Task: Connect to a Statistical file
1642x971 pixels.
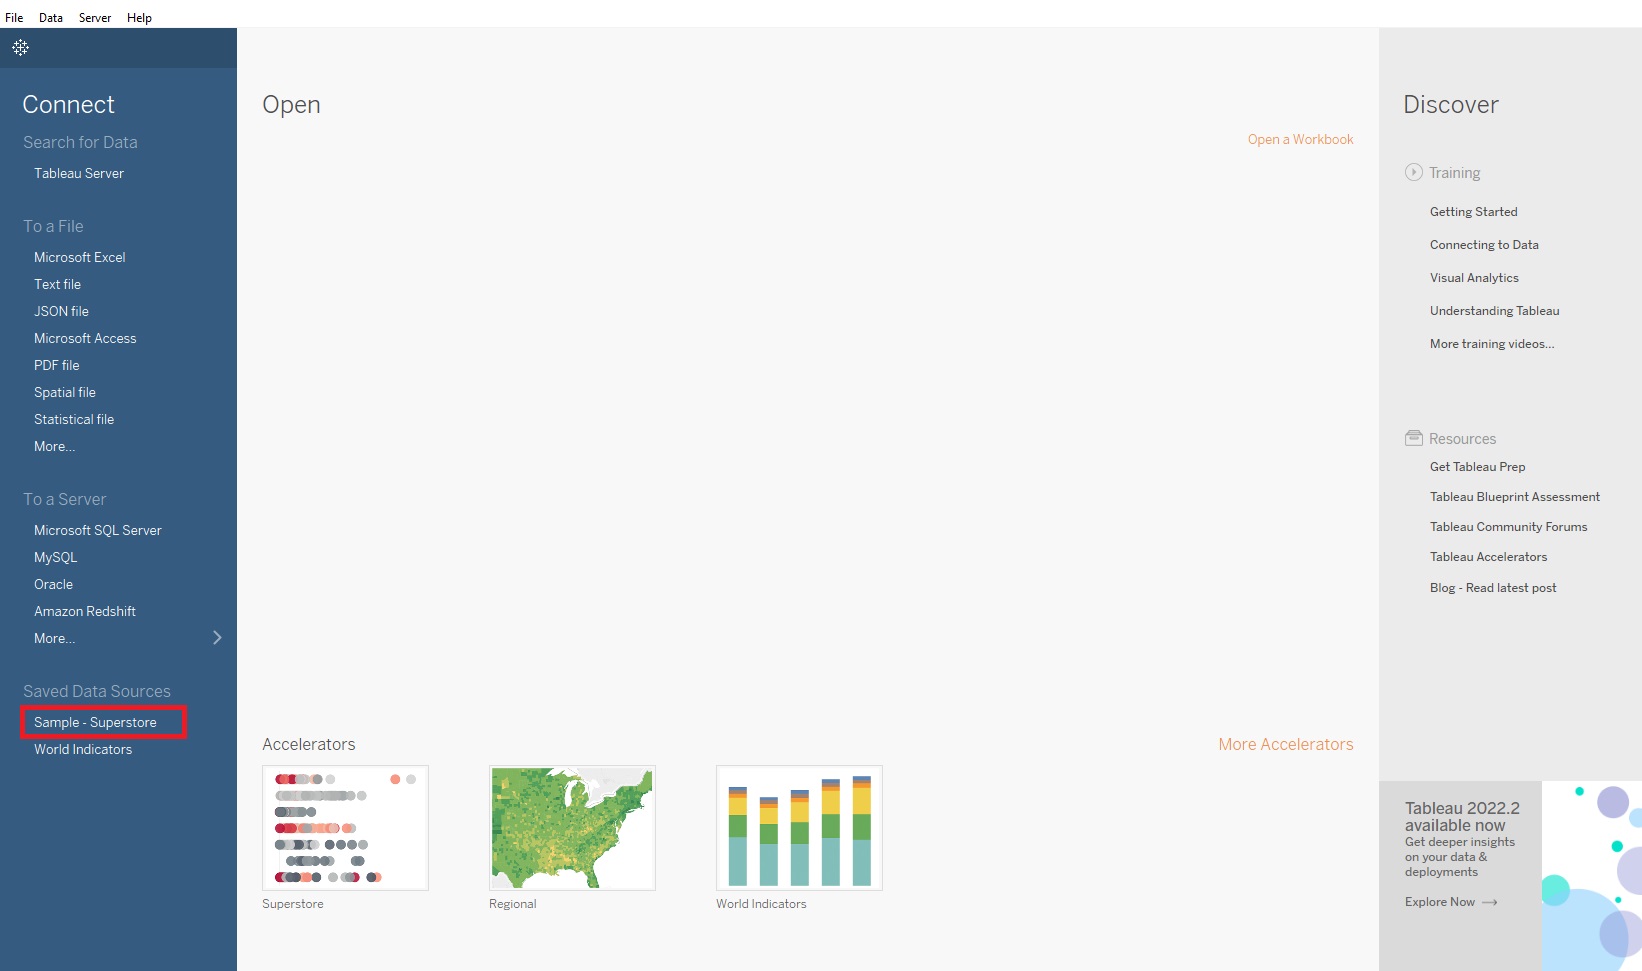Action: [74, 419]
